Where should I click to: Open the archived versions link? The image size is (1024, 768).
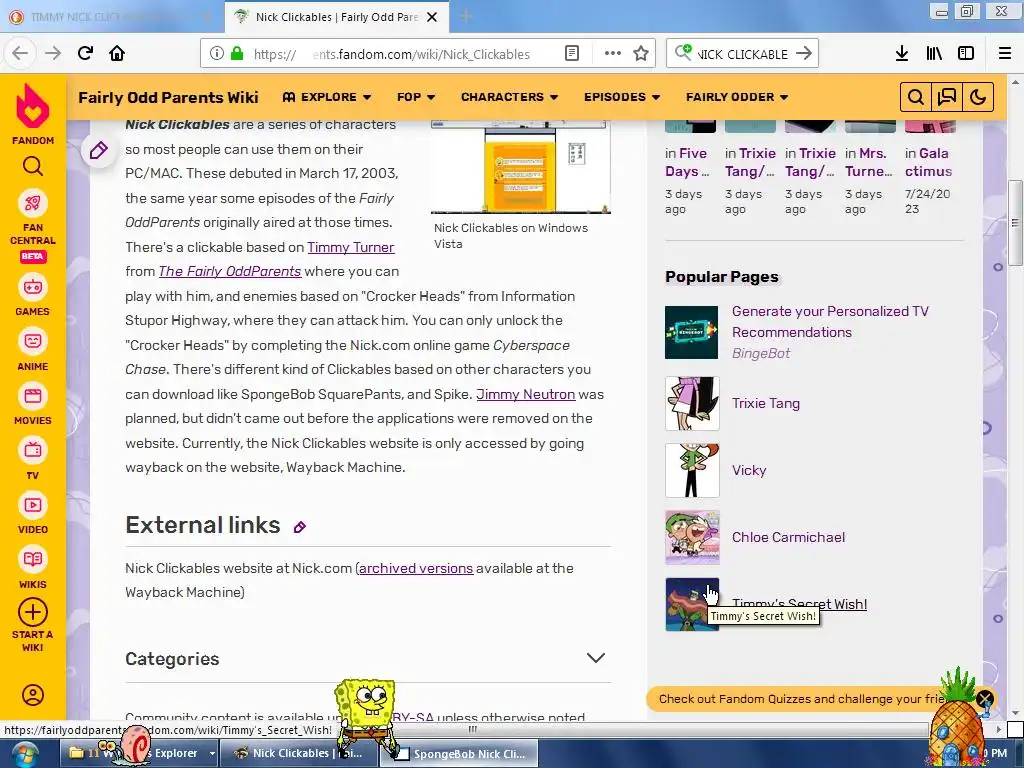416,568
